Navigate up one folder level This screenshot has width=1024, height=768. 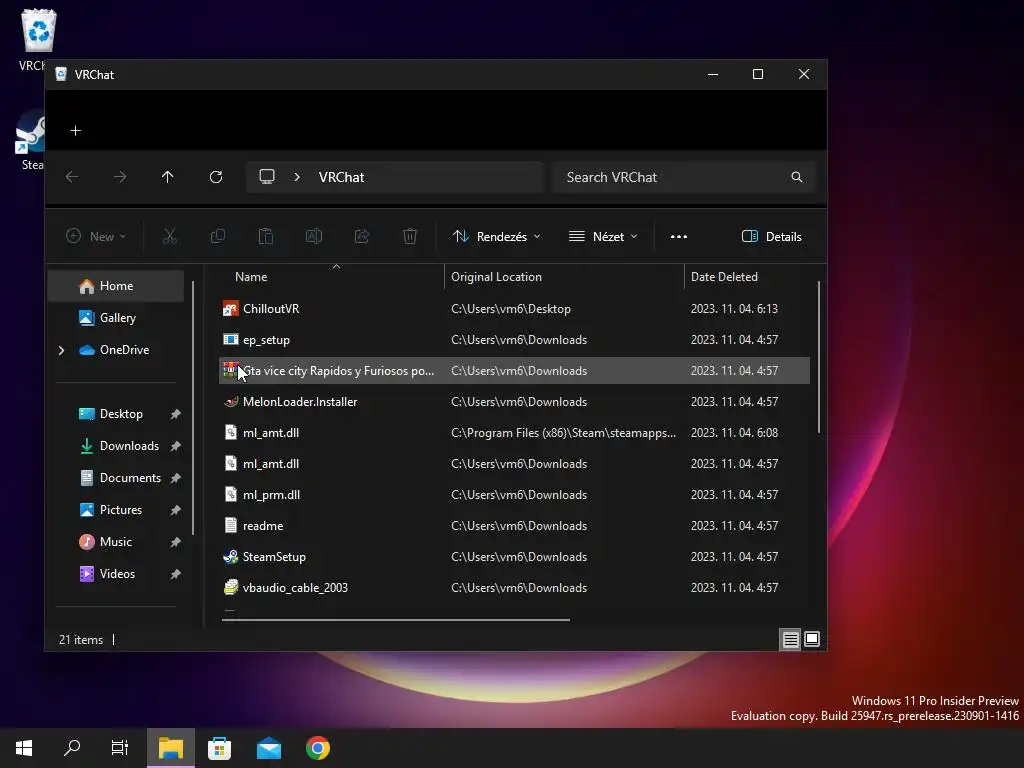coord(167,177)
